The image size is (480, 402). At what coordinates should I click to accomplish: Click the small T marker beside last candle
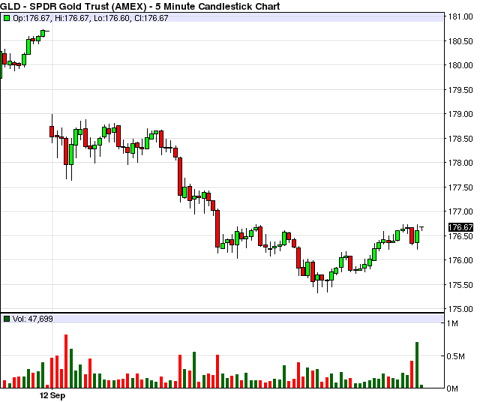point(422,228)
